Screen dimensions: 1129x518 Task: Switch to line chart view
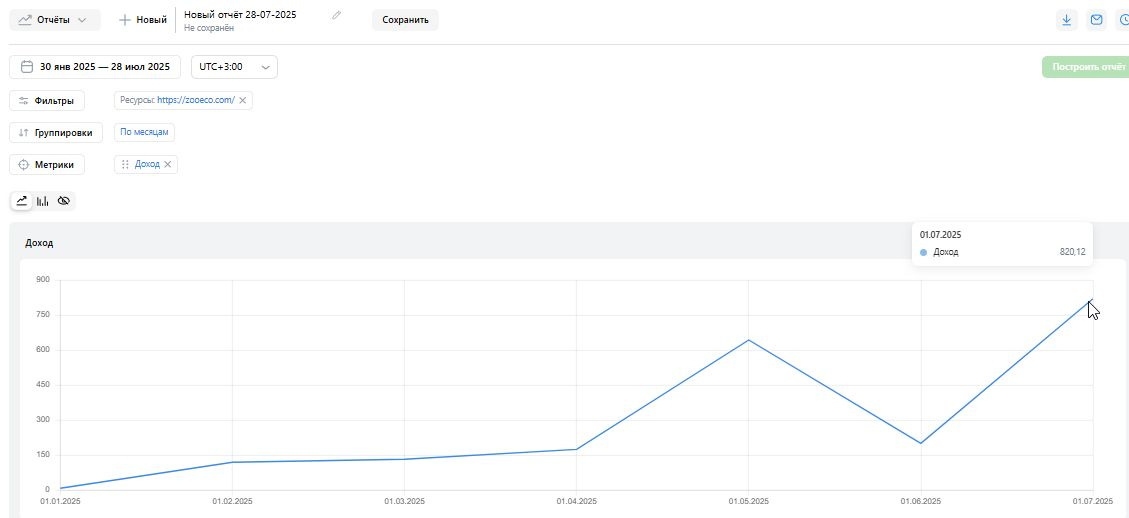click(x=22, y=201)
